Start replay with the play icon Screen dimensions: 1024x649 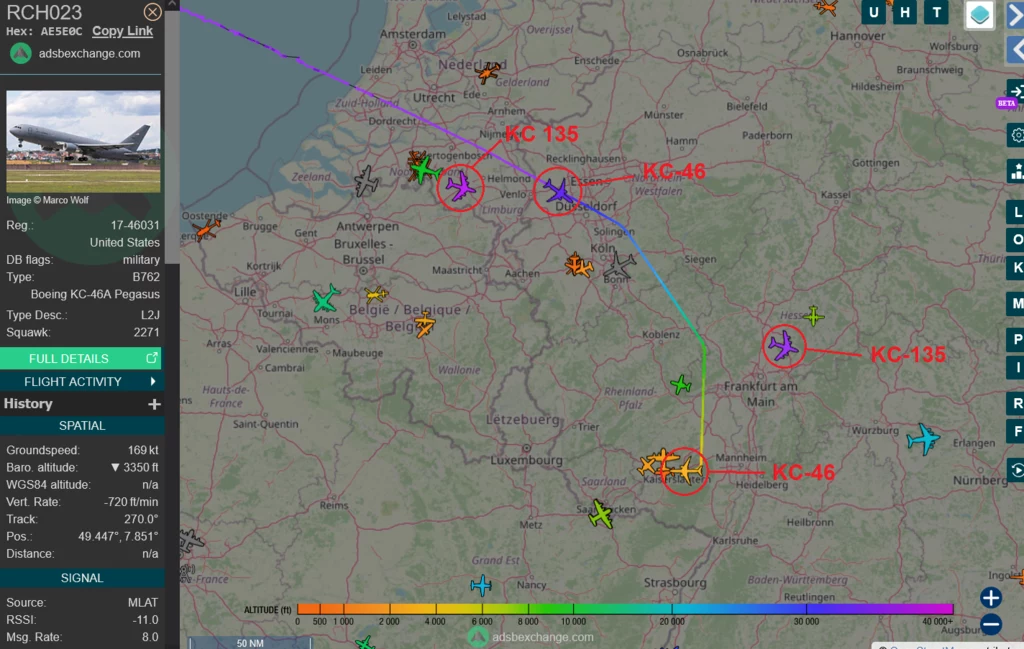point(1016,470)
